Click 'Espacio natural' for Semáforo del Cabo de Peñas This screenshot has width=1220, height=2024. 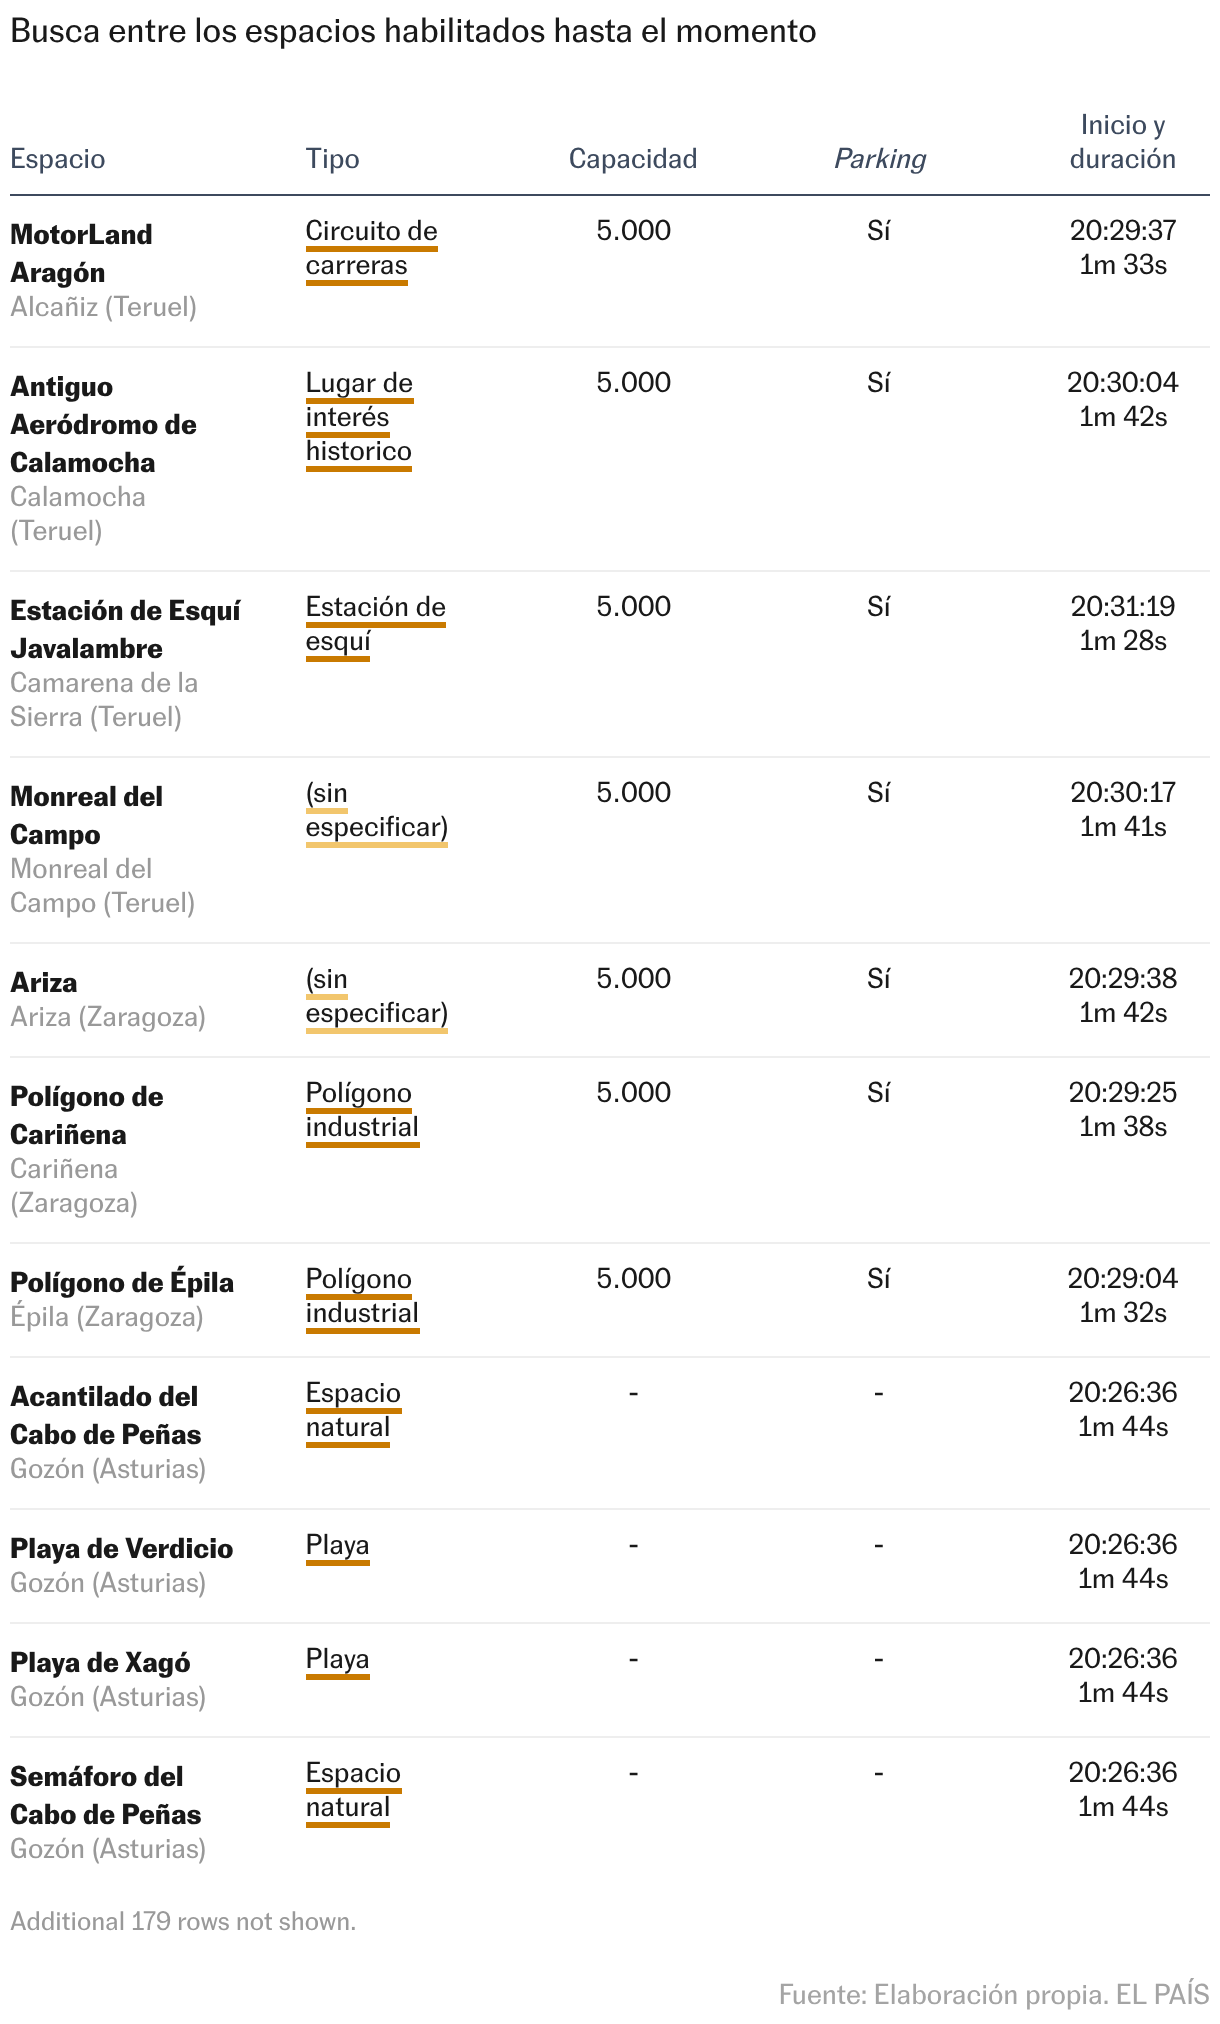point(353,1791)
